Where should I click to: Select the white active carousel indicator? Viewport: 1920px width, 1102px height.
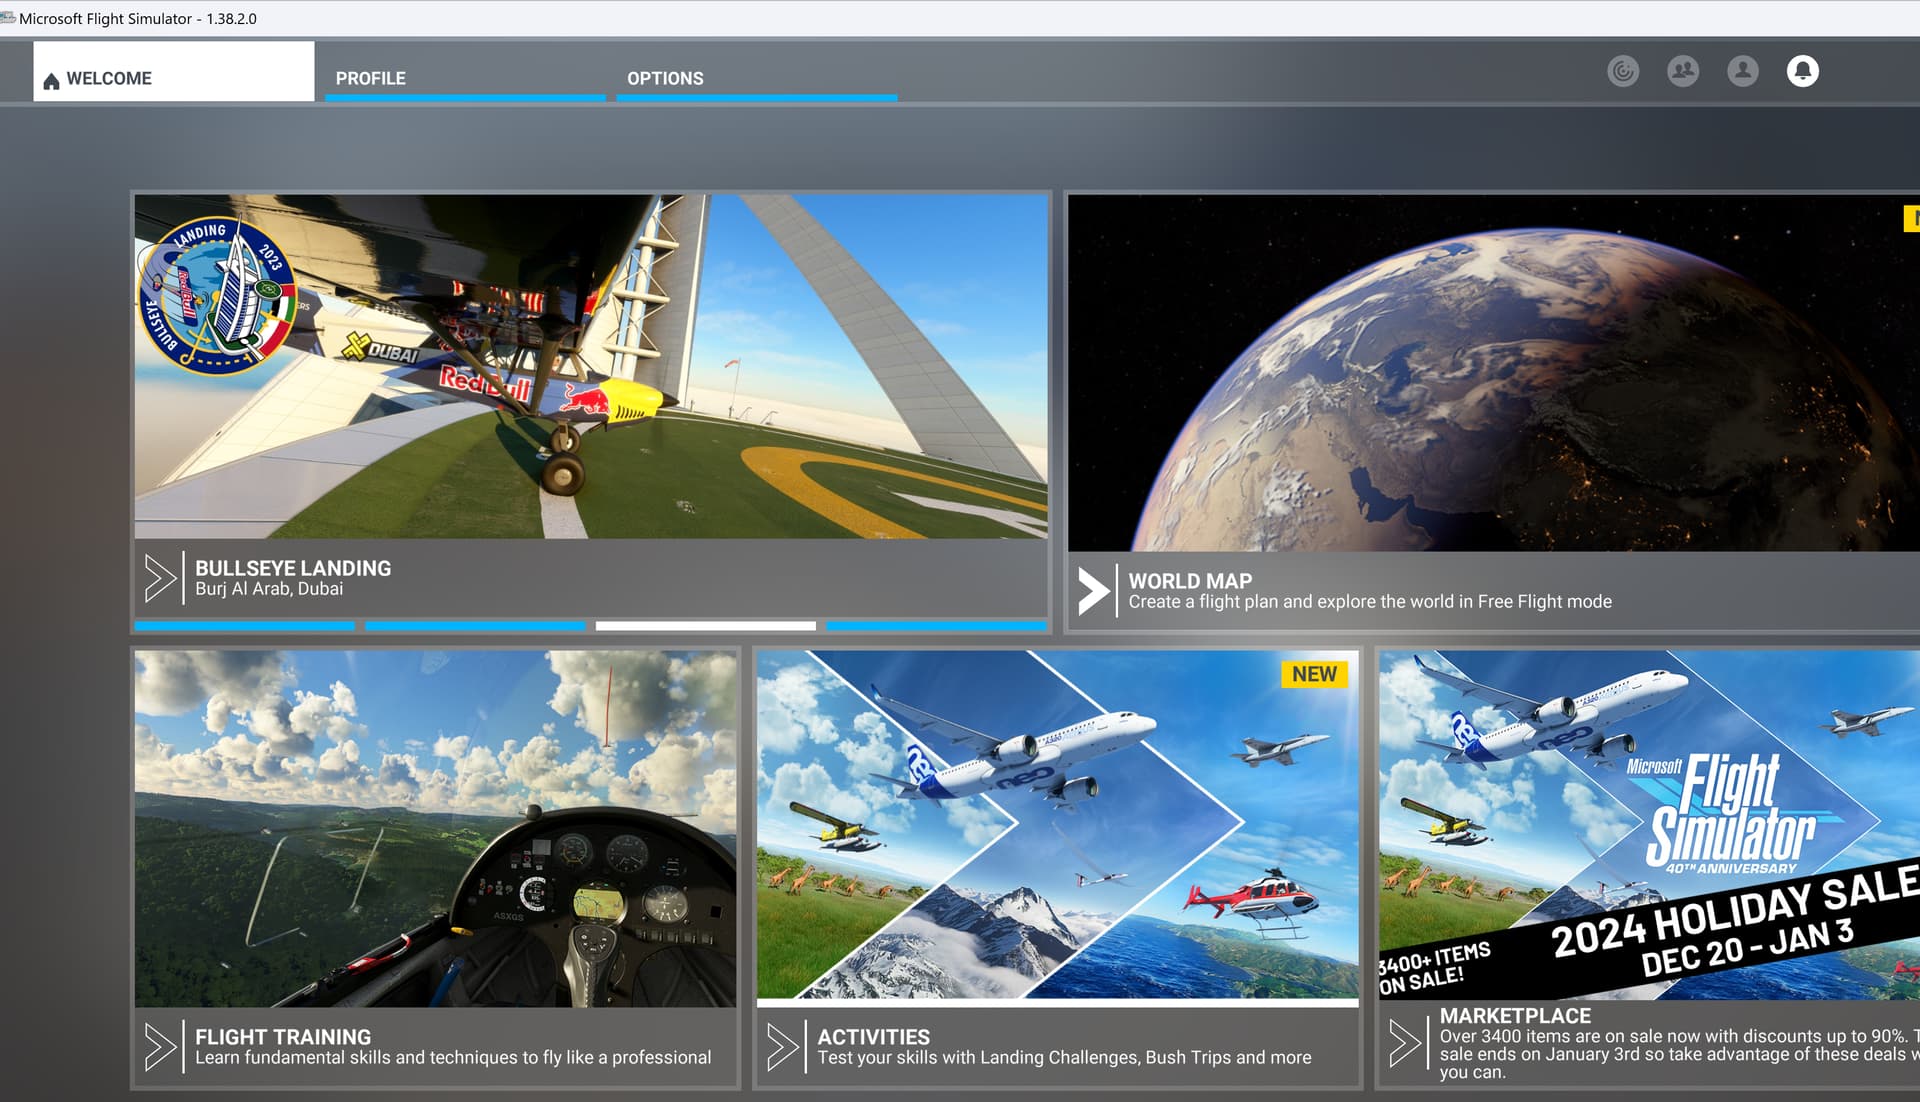(706, 626)
